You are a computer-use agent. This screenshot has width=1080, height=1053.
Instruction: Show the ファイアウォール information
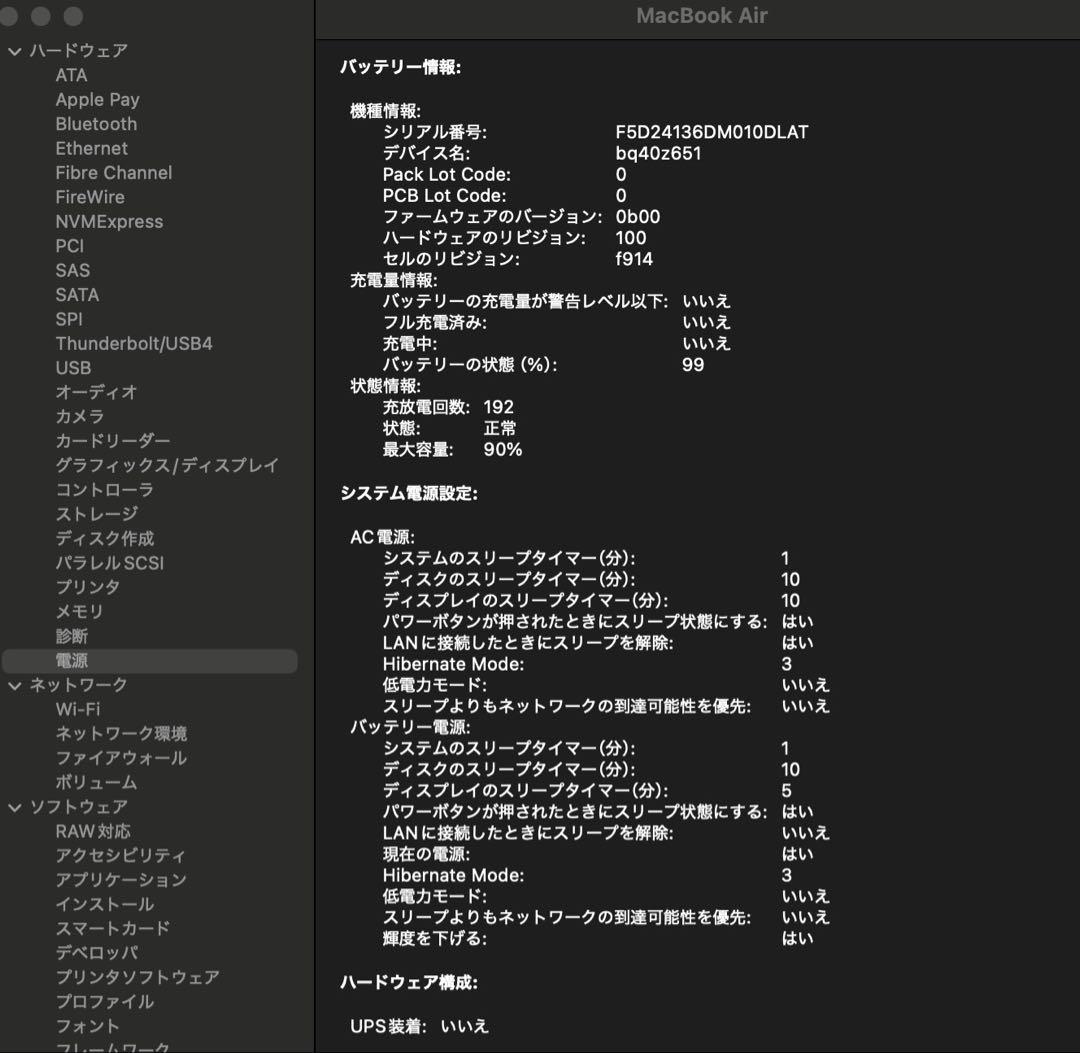pyautogui.click(x=121, y=758)
